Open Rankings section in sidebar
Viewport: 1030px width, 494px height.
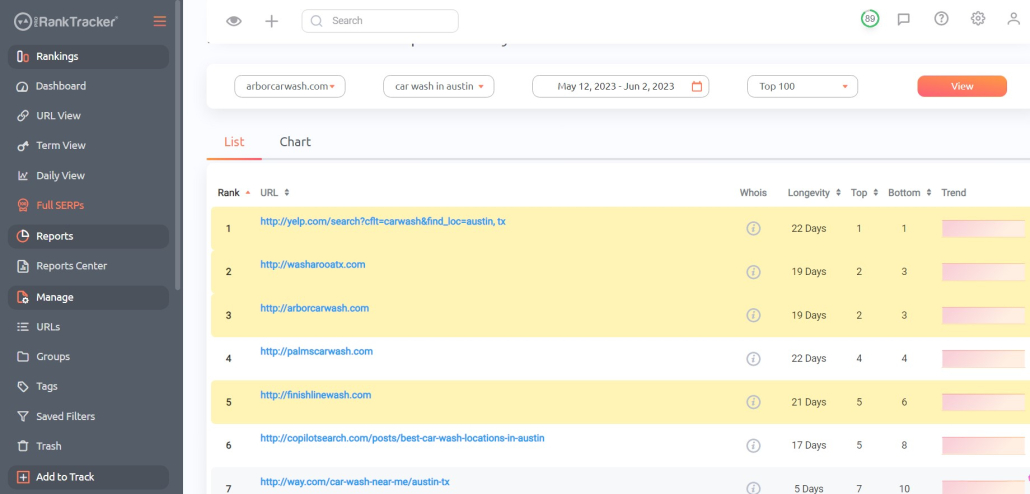88,56
